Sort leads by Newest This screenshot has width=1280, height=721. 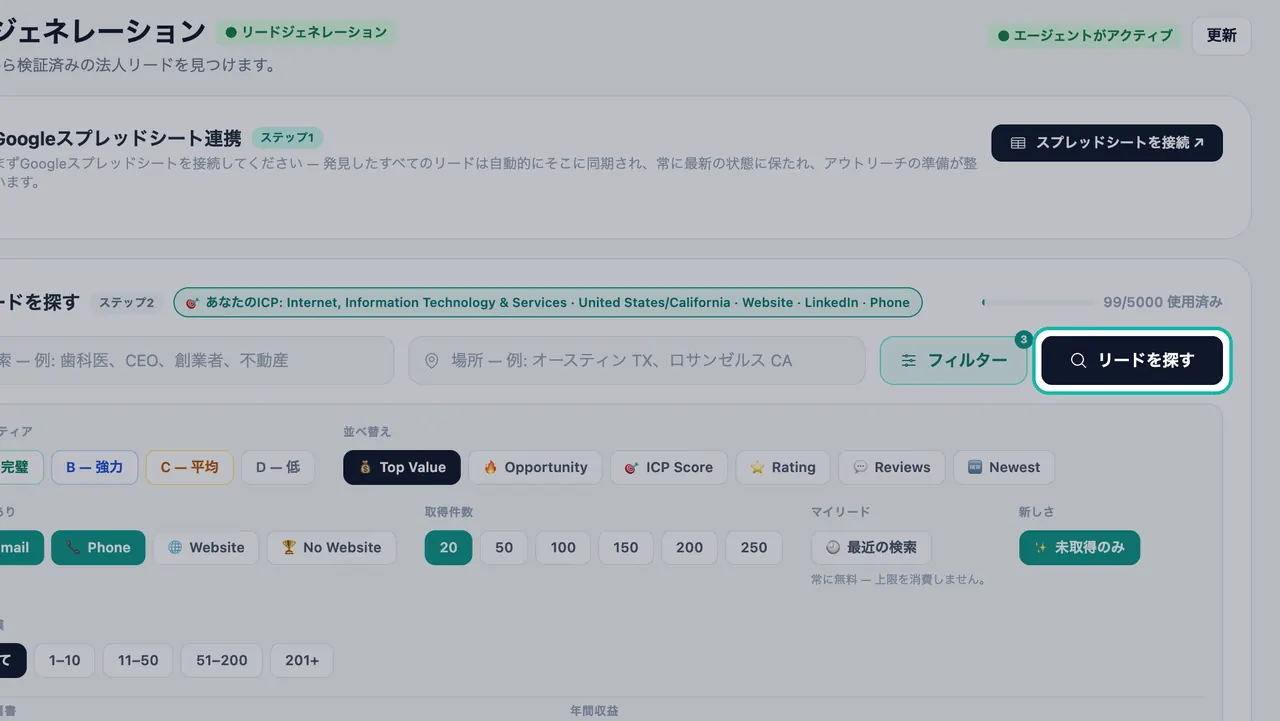[1004, 467]
